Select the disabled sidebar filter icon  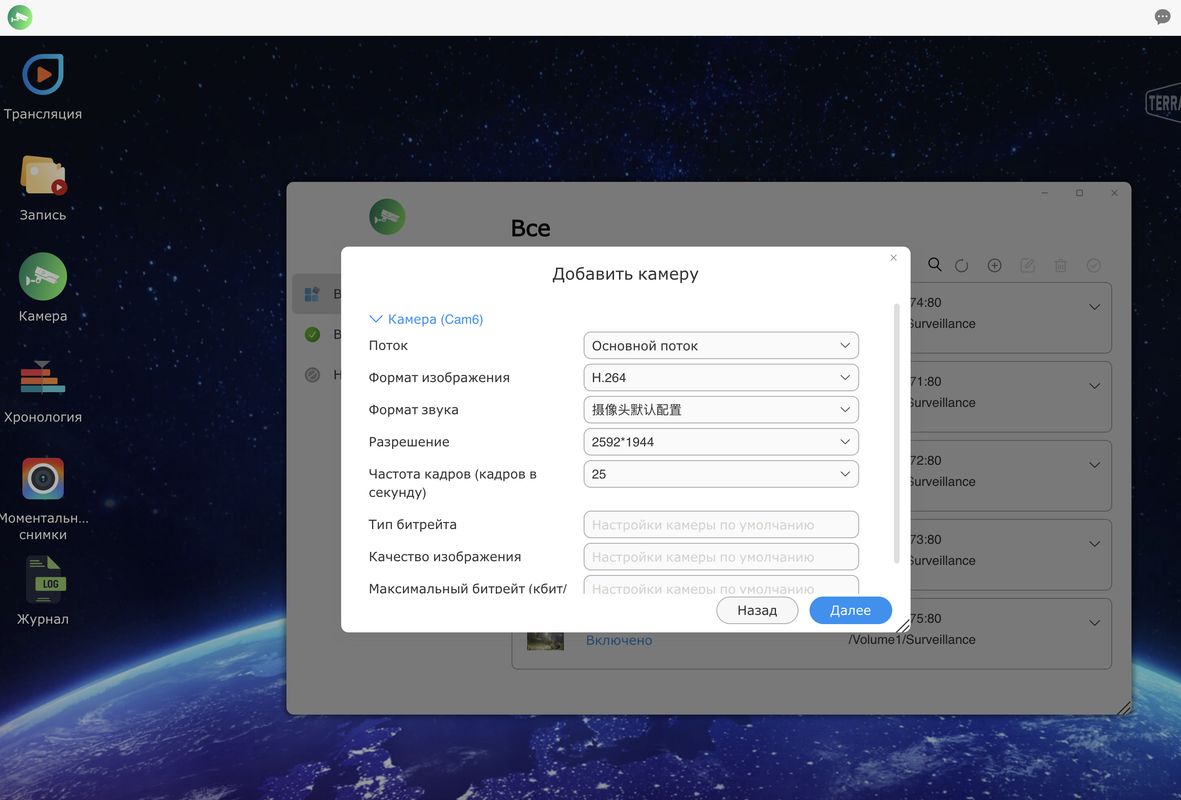pos(313,374)
